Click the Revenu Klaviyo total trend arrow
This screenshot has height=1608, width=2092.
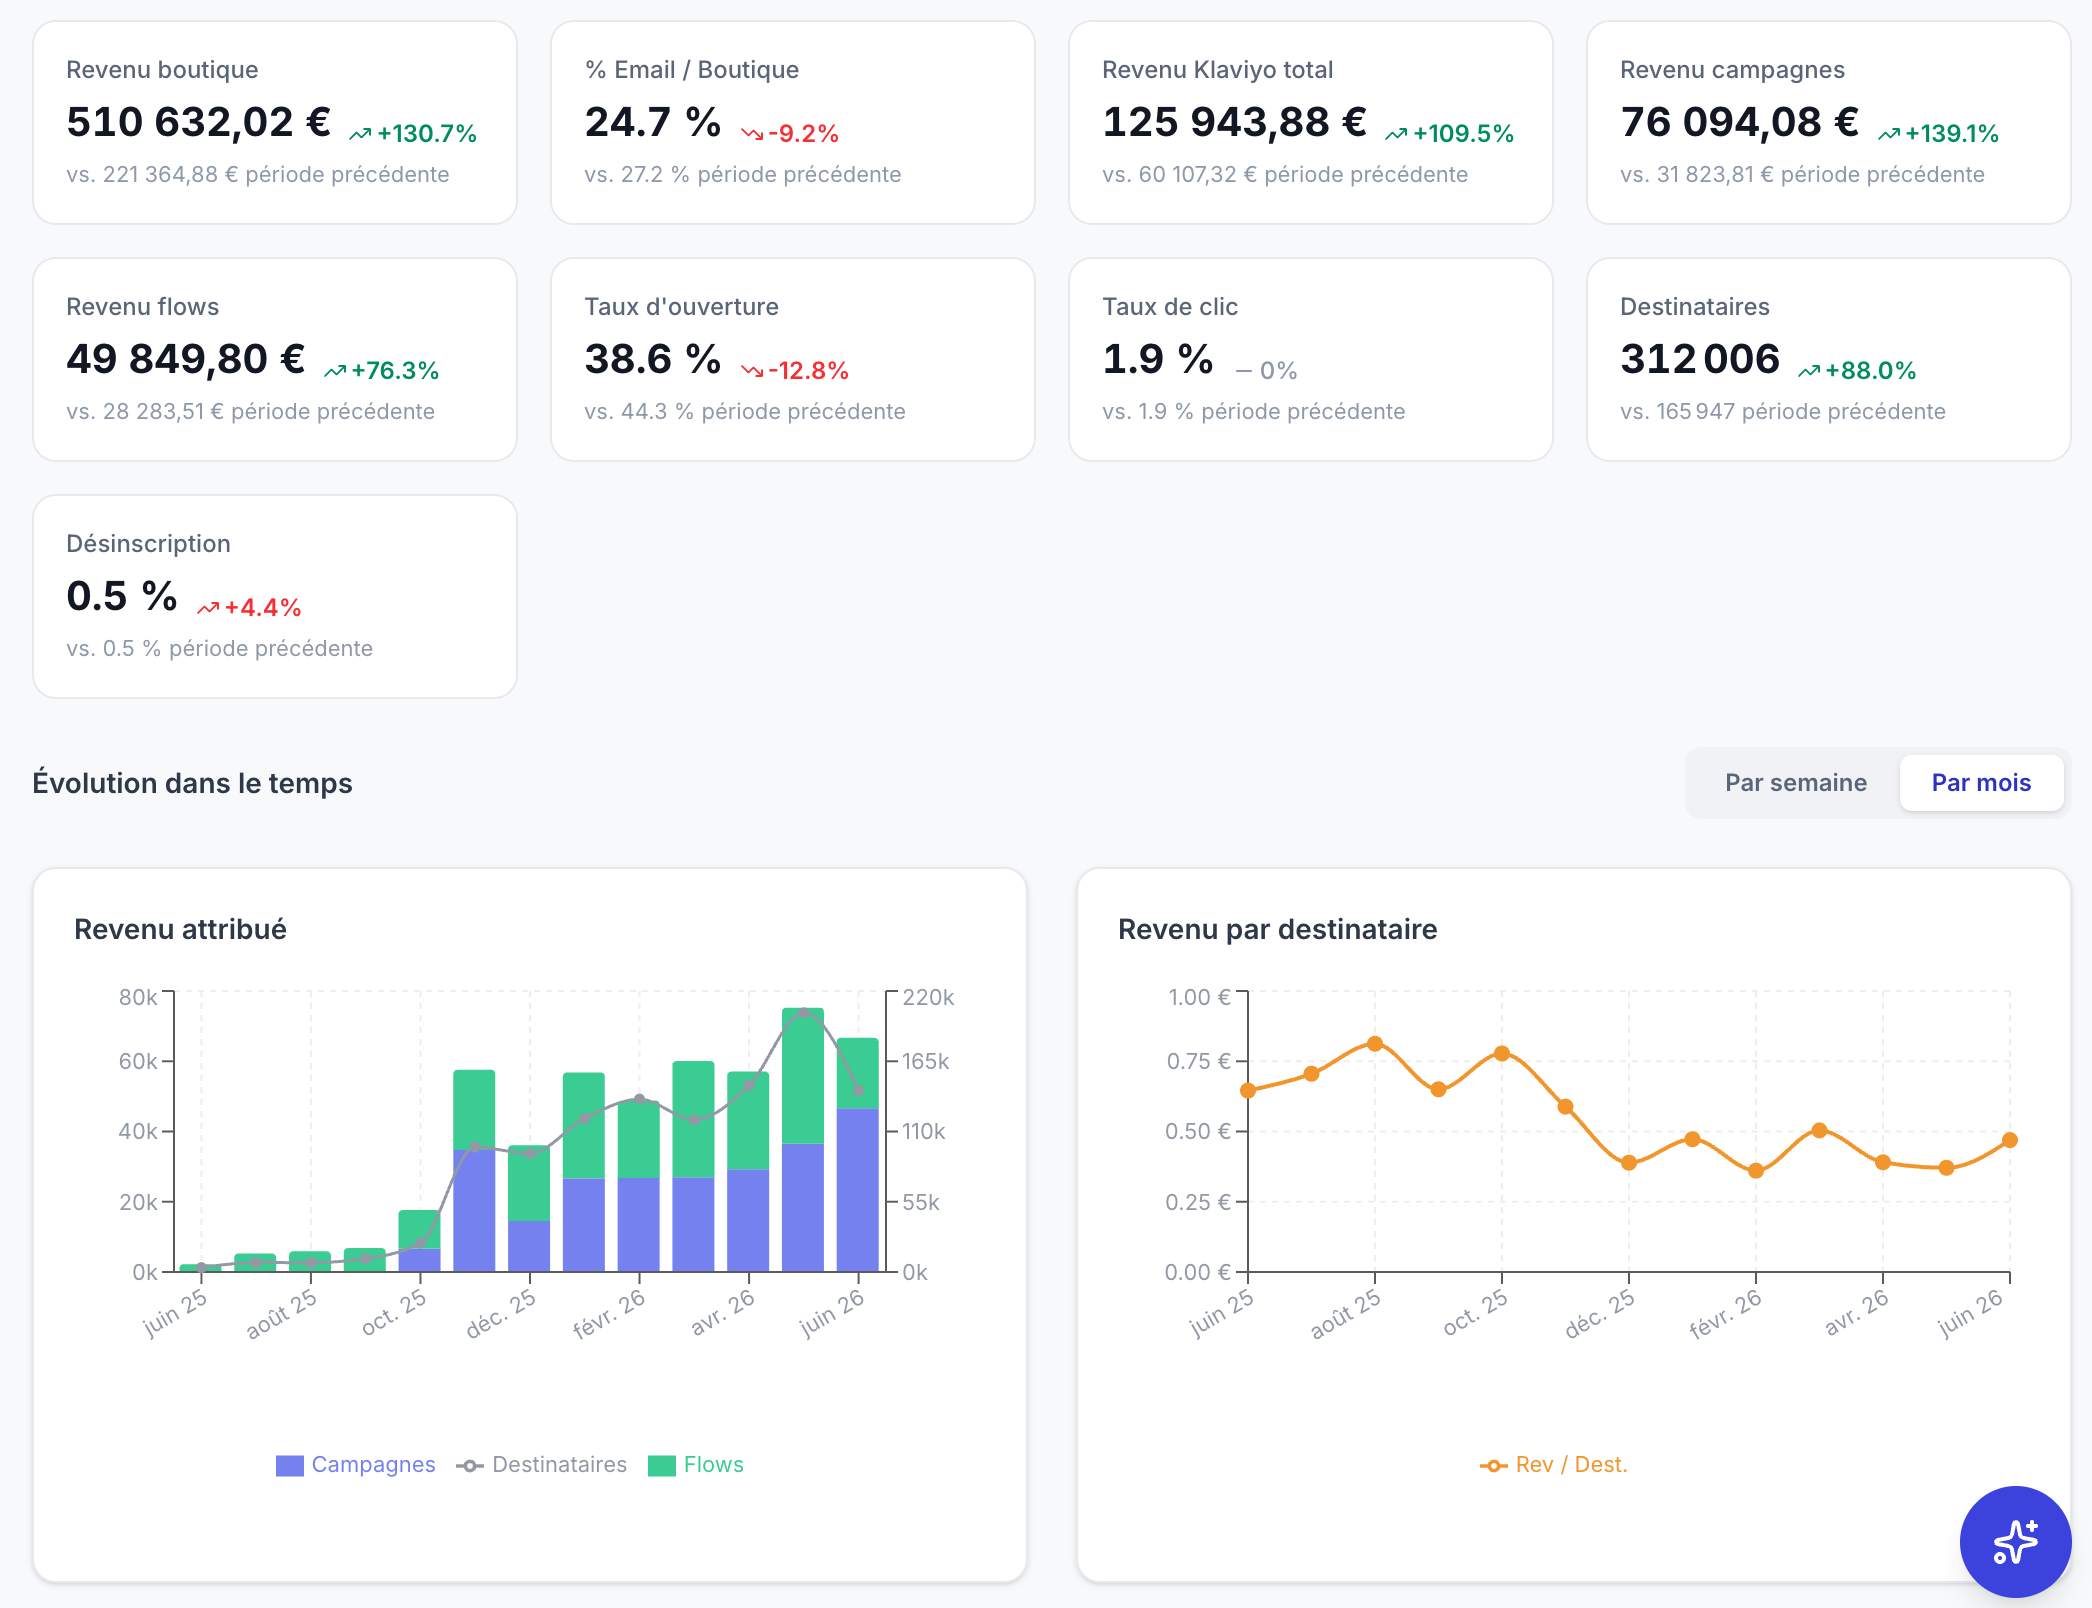click(1396, 134)
